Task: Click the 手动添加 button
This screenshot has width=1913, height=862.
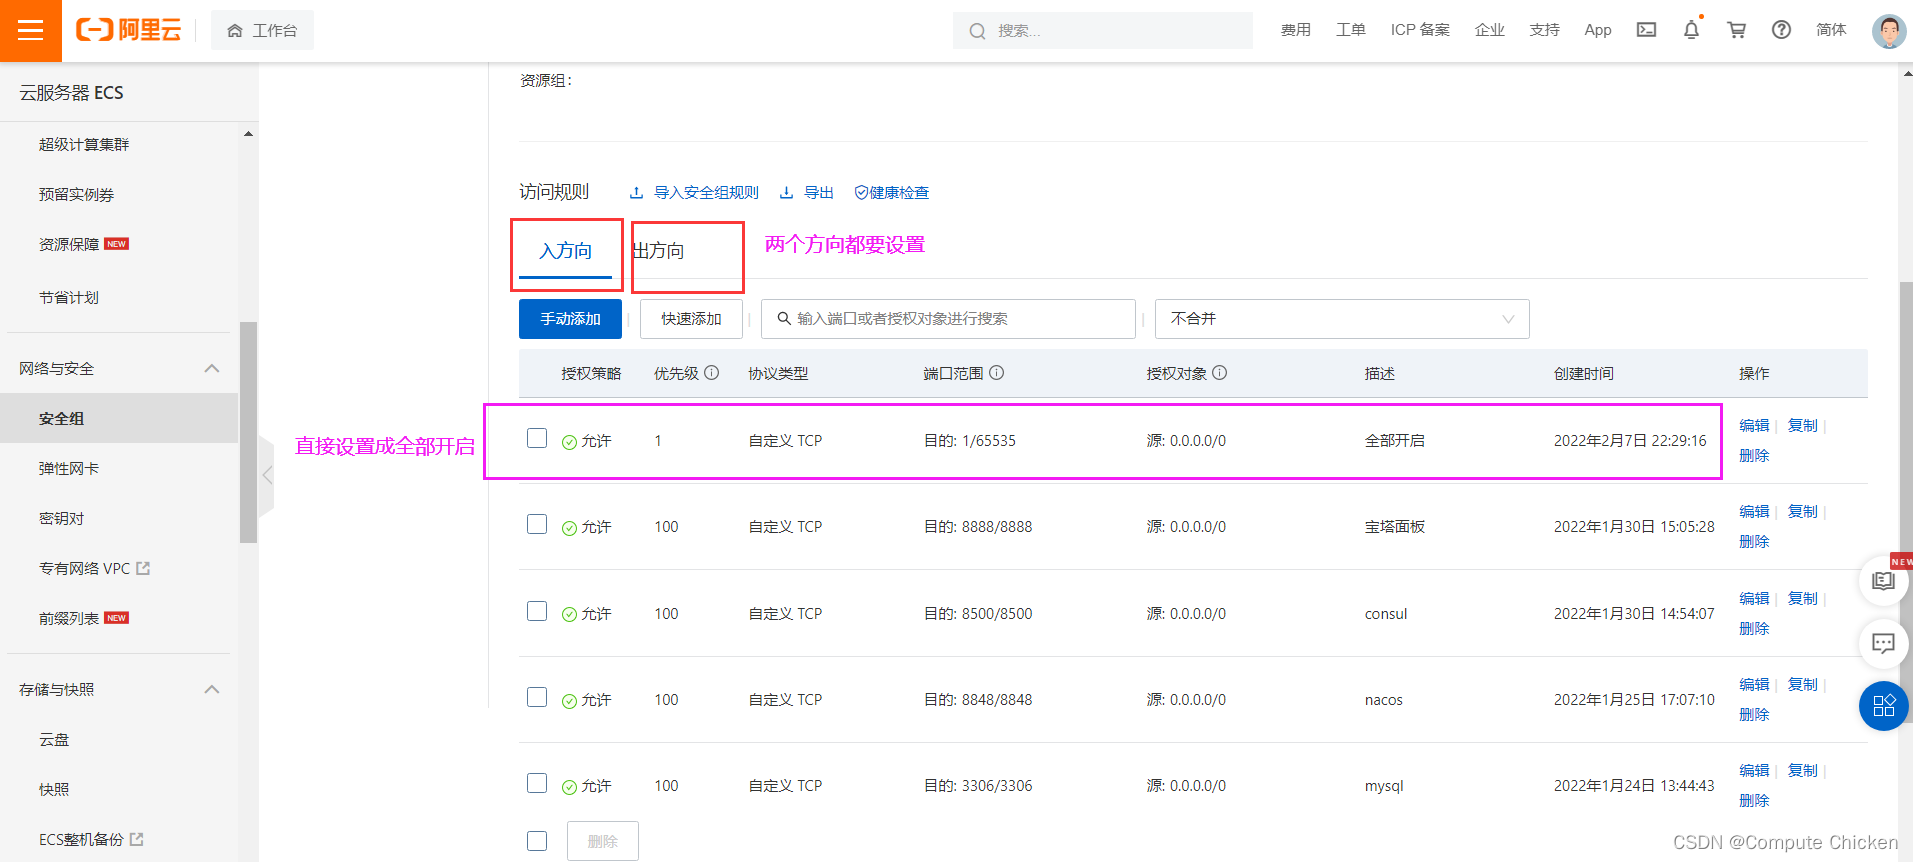Action: pyautogui.click(x=570, y=319)
